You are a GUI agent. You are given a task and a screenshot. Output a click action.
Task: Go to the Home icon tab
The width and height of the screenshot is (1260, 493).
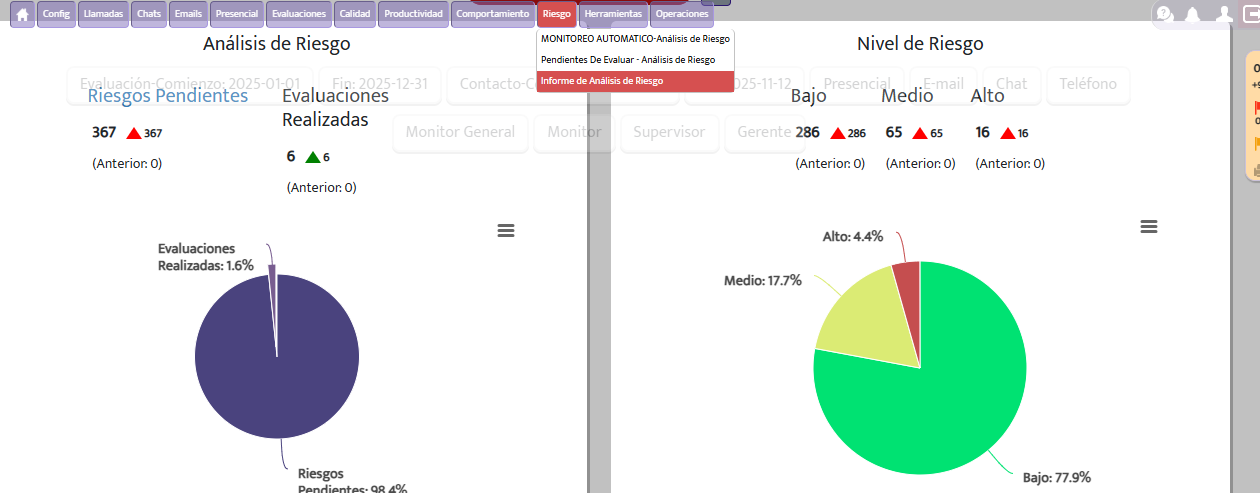click(23, 14)
